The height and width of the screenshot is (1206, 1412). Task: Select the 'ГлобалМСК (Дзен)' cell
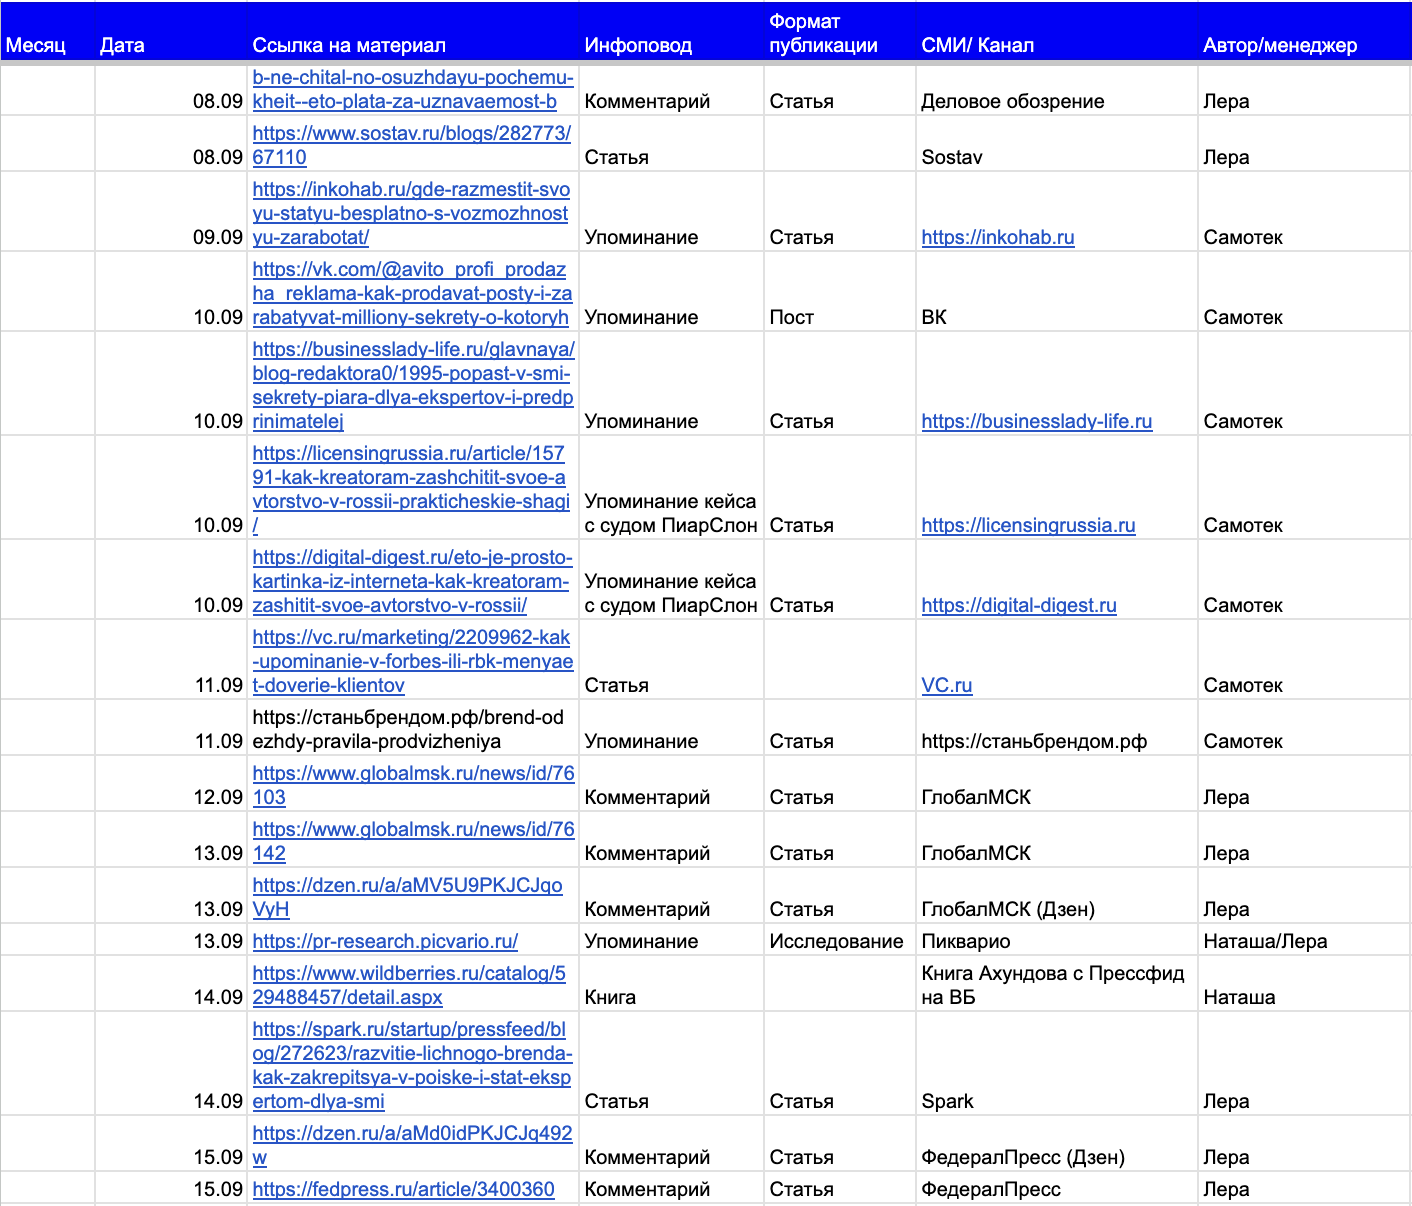(1057, 895)
